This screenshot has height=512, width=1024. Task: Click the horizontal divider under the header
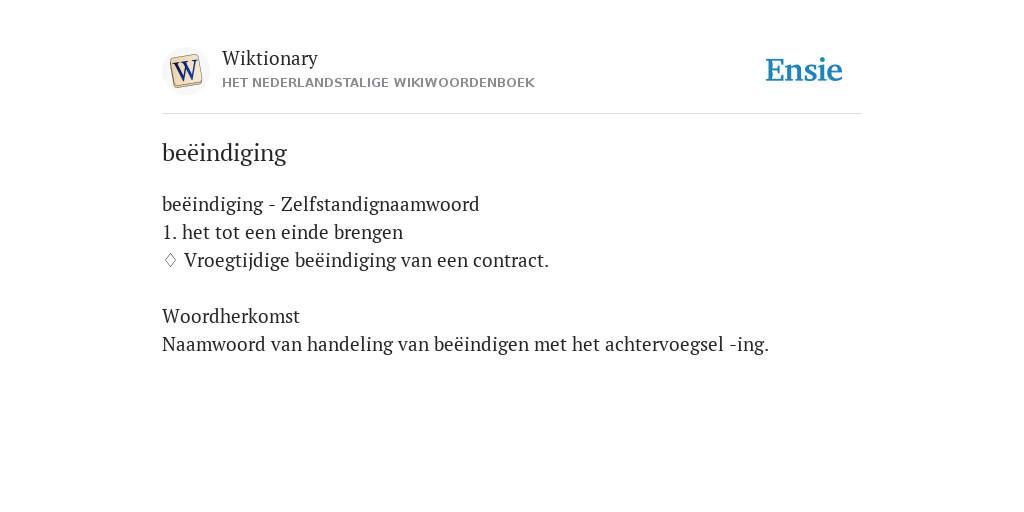pos(512,114)
